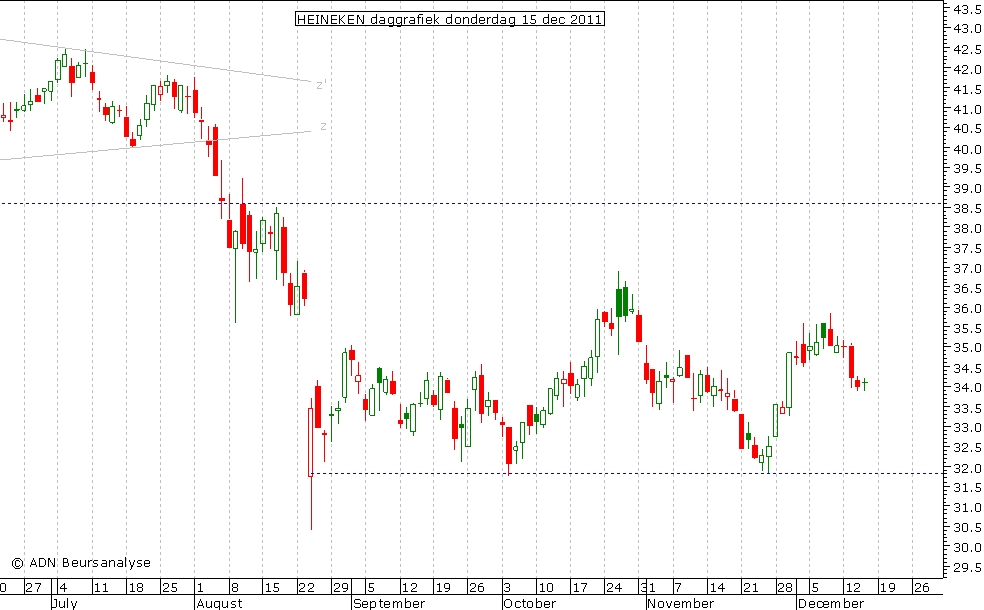Select the September month label
Viewport: 984px width, 610px height.
389,603
